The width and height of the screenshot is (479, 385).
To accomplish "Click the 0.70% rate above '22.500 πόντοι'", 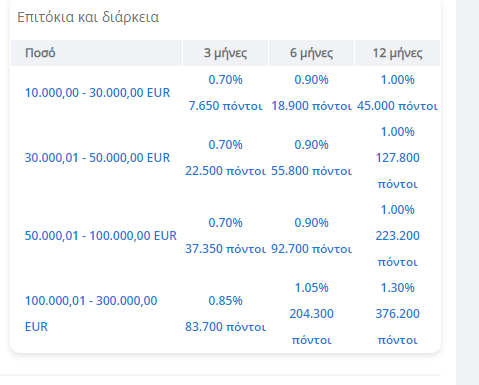I will (x=225, y=145).
